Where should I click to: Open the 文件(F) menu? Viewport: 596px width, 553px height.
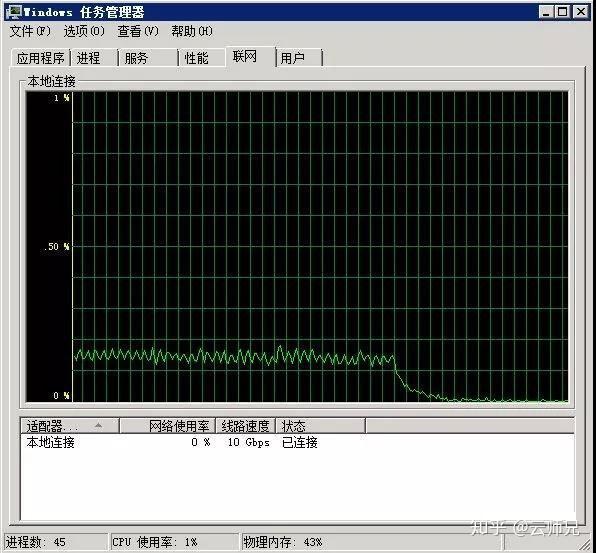[30, 31]
